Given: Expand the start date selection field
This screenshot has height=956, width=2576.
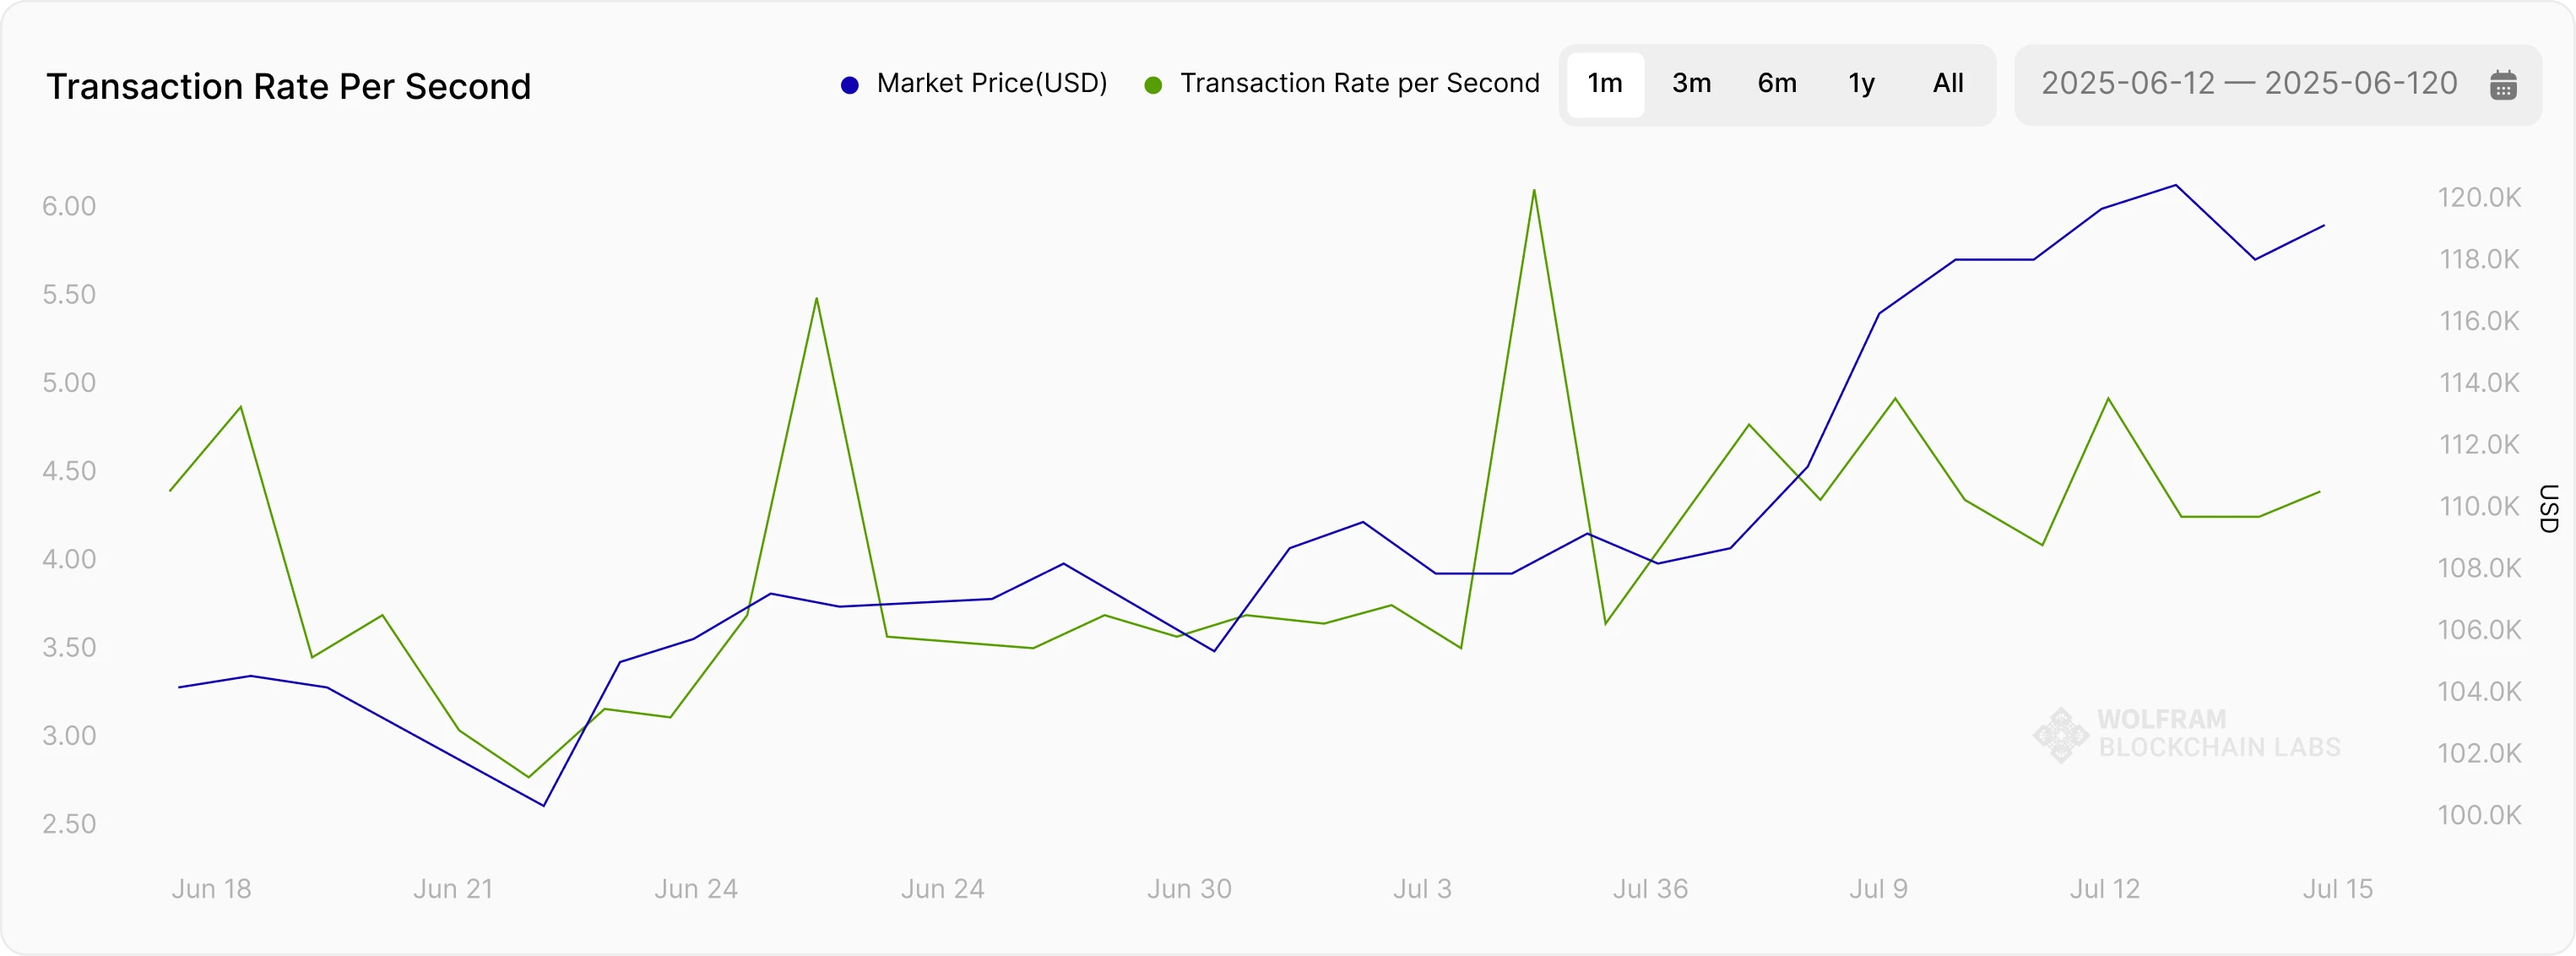Looking at the screenshot, I should [2125, 84].
